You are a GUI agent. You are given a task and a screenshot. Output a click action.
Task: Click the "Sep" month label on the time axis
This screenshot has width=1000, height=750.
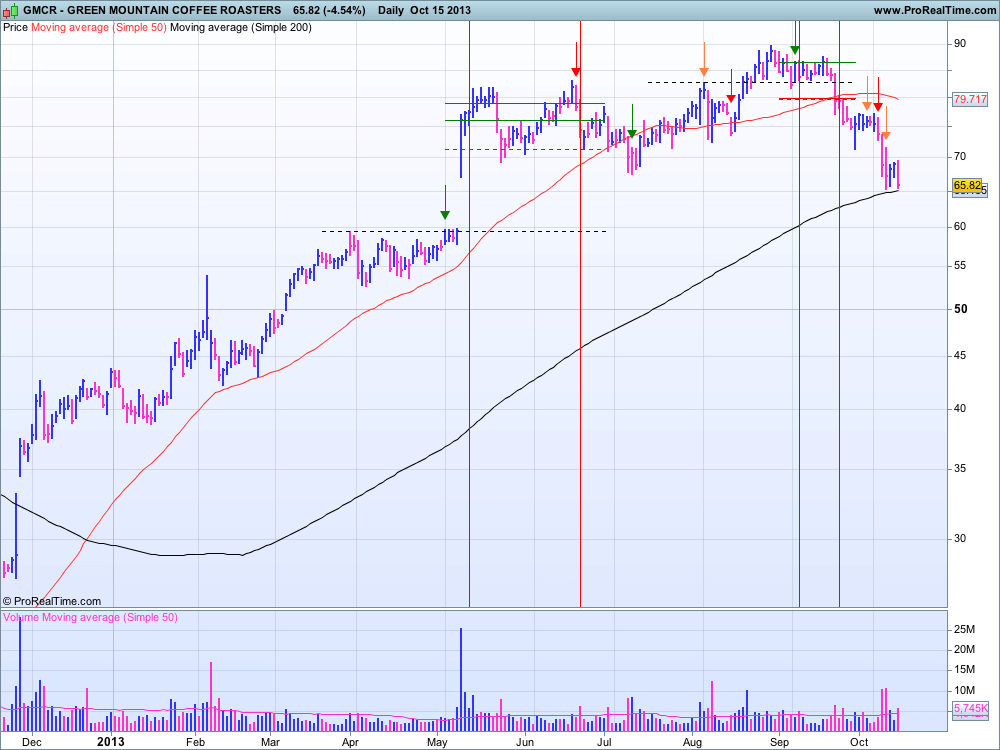coord(779,742)
